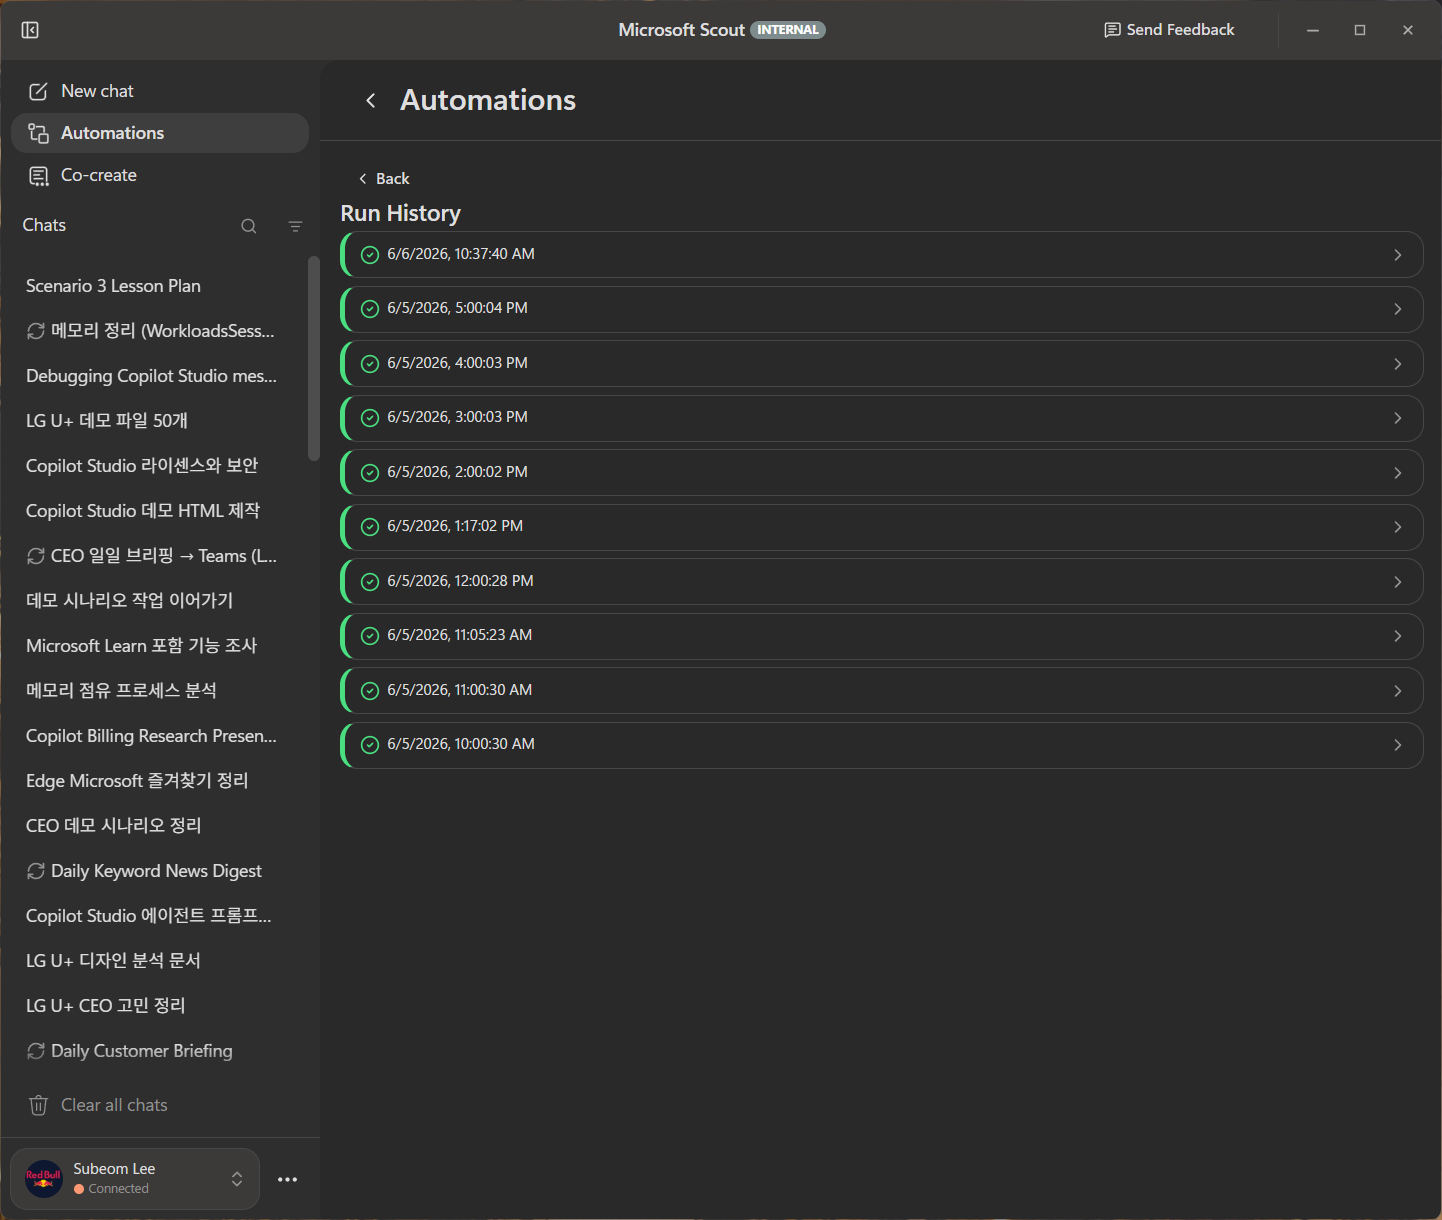1442x1220 pixels.
Task: Expand the 6/5/2026, 10:00:30 AM run chevron
Action: (1398, 745)
